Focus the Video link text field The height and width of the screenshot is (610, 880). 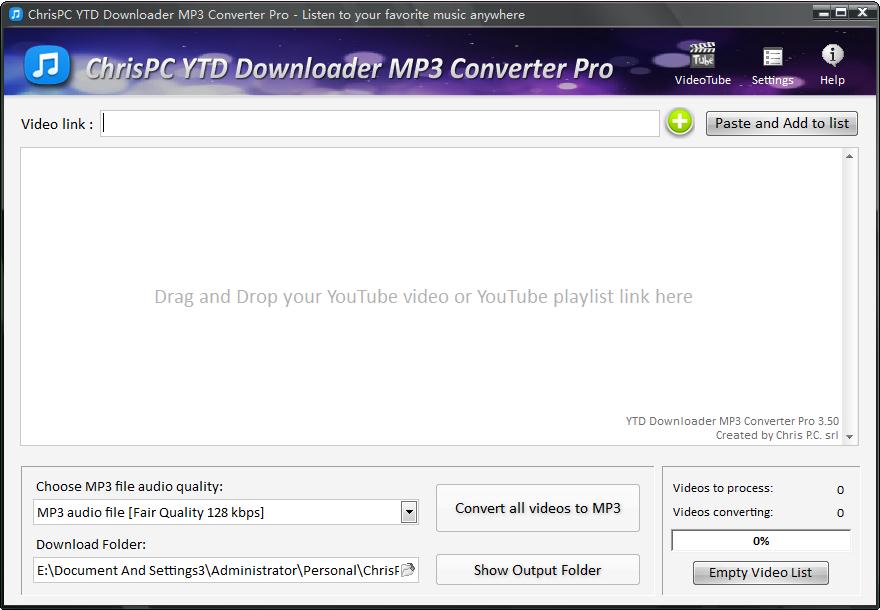[x=380, y=124]
